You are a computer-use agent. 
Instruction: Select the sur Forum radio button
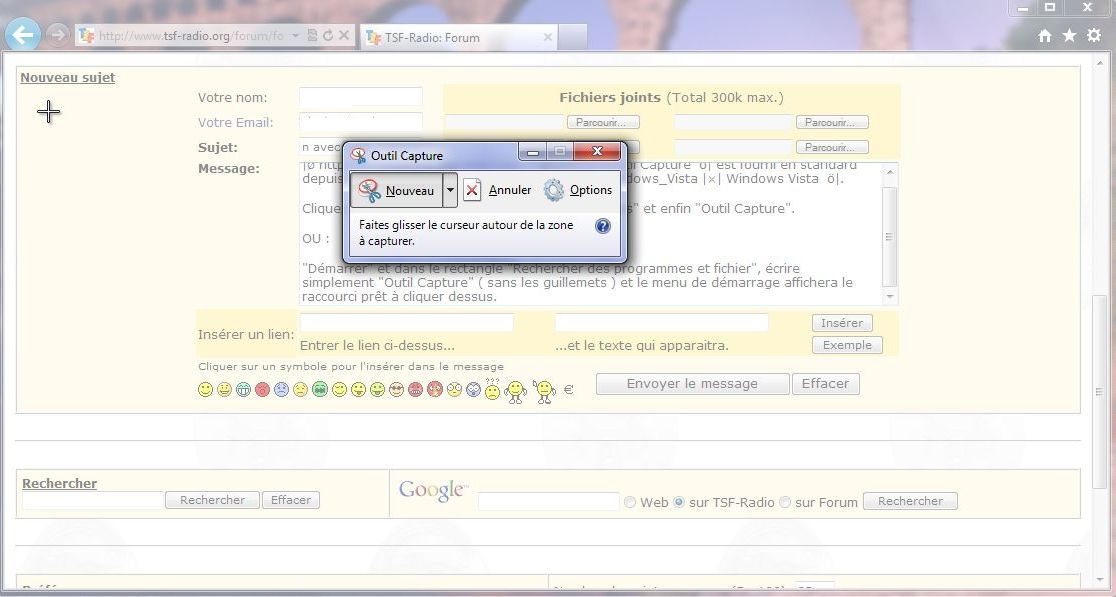(784, 502)
